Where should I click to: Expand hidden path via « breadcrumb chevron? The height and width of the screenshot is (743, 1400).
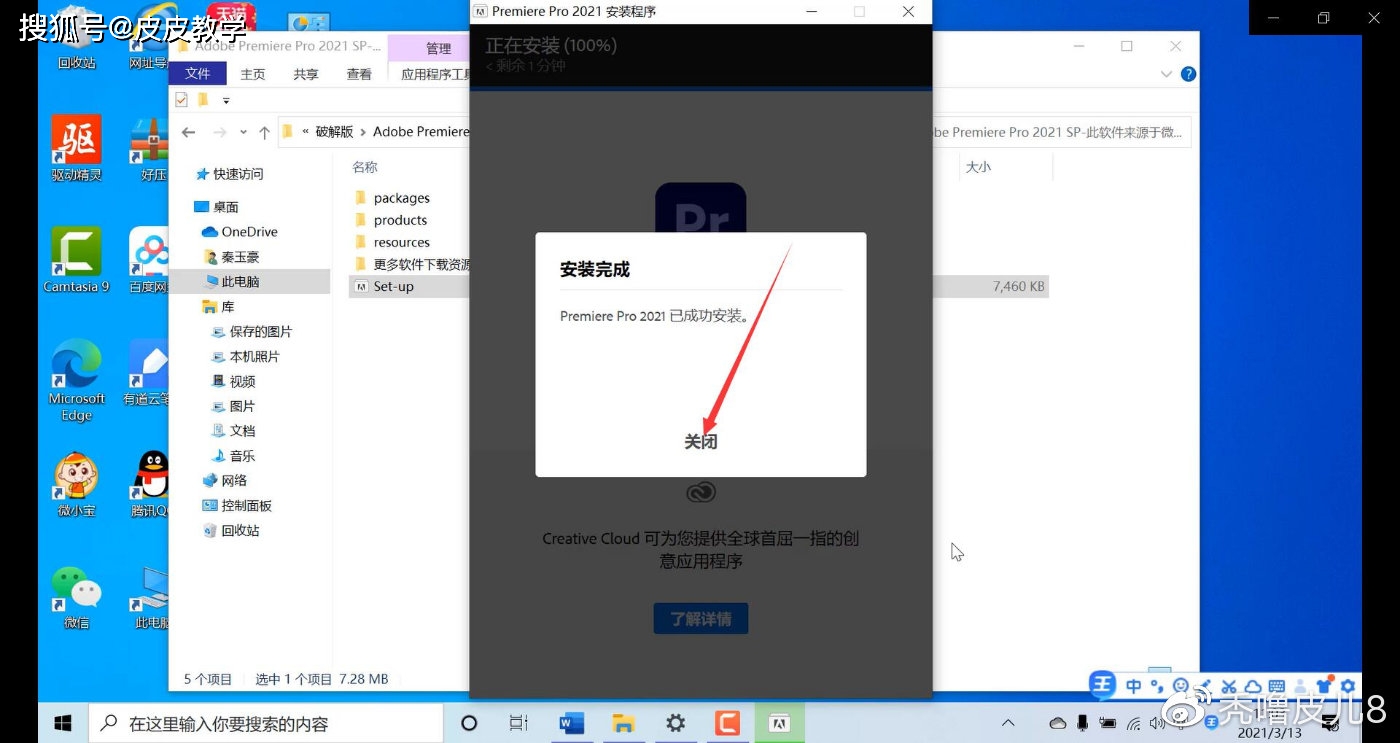pos(305,132)
